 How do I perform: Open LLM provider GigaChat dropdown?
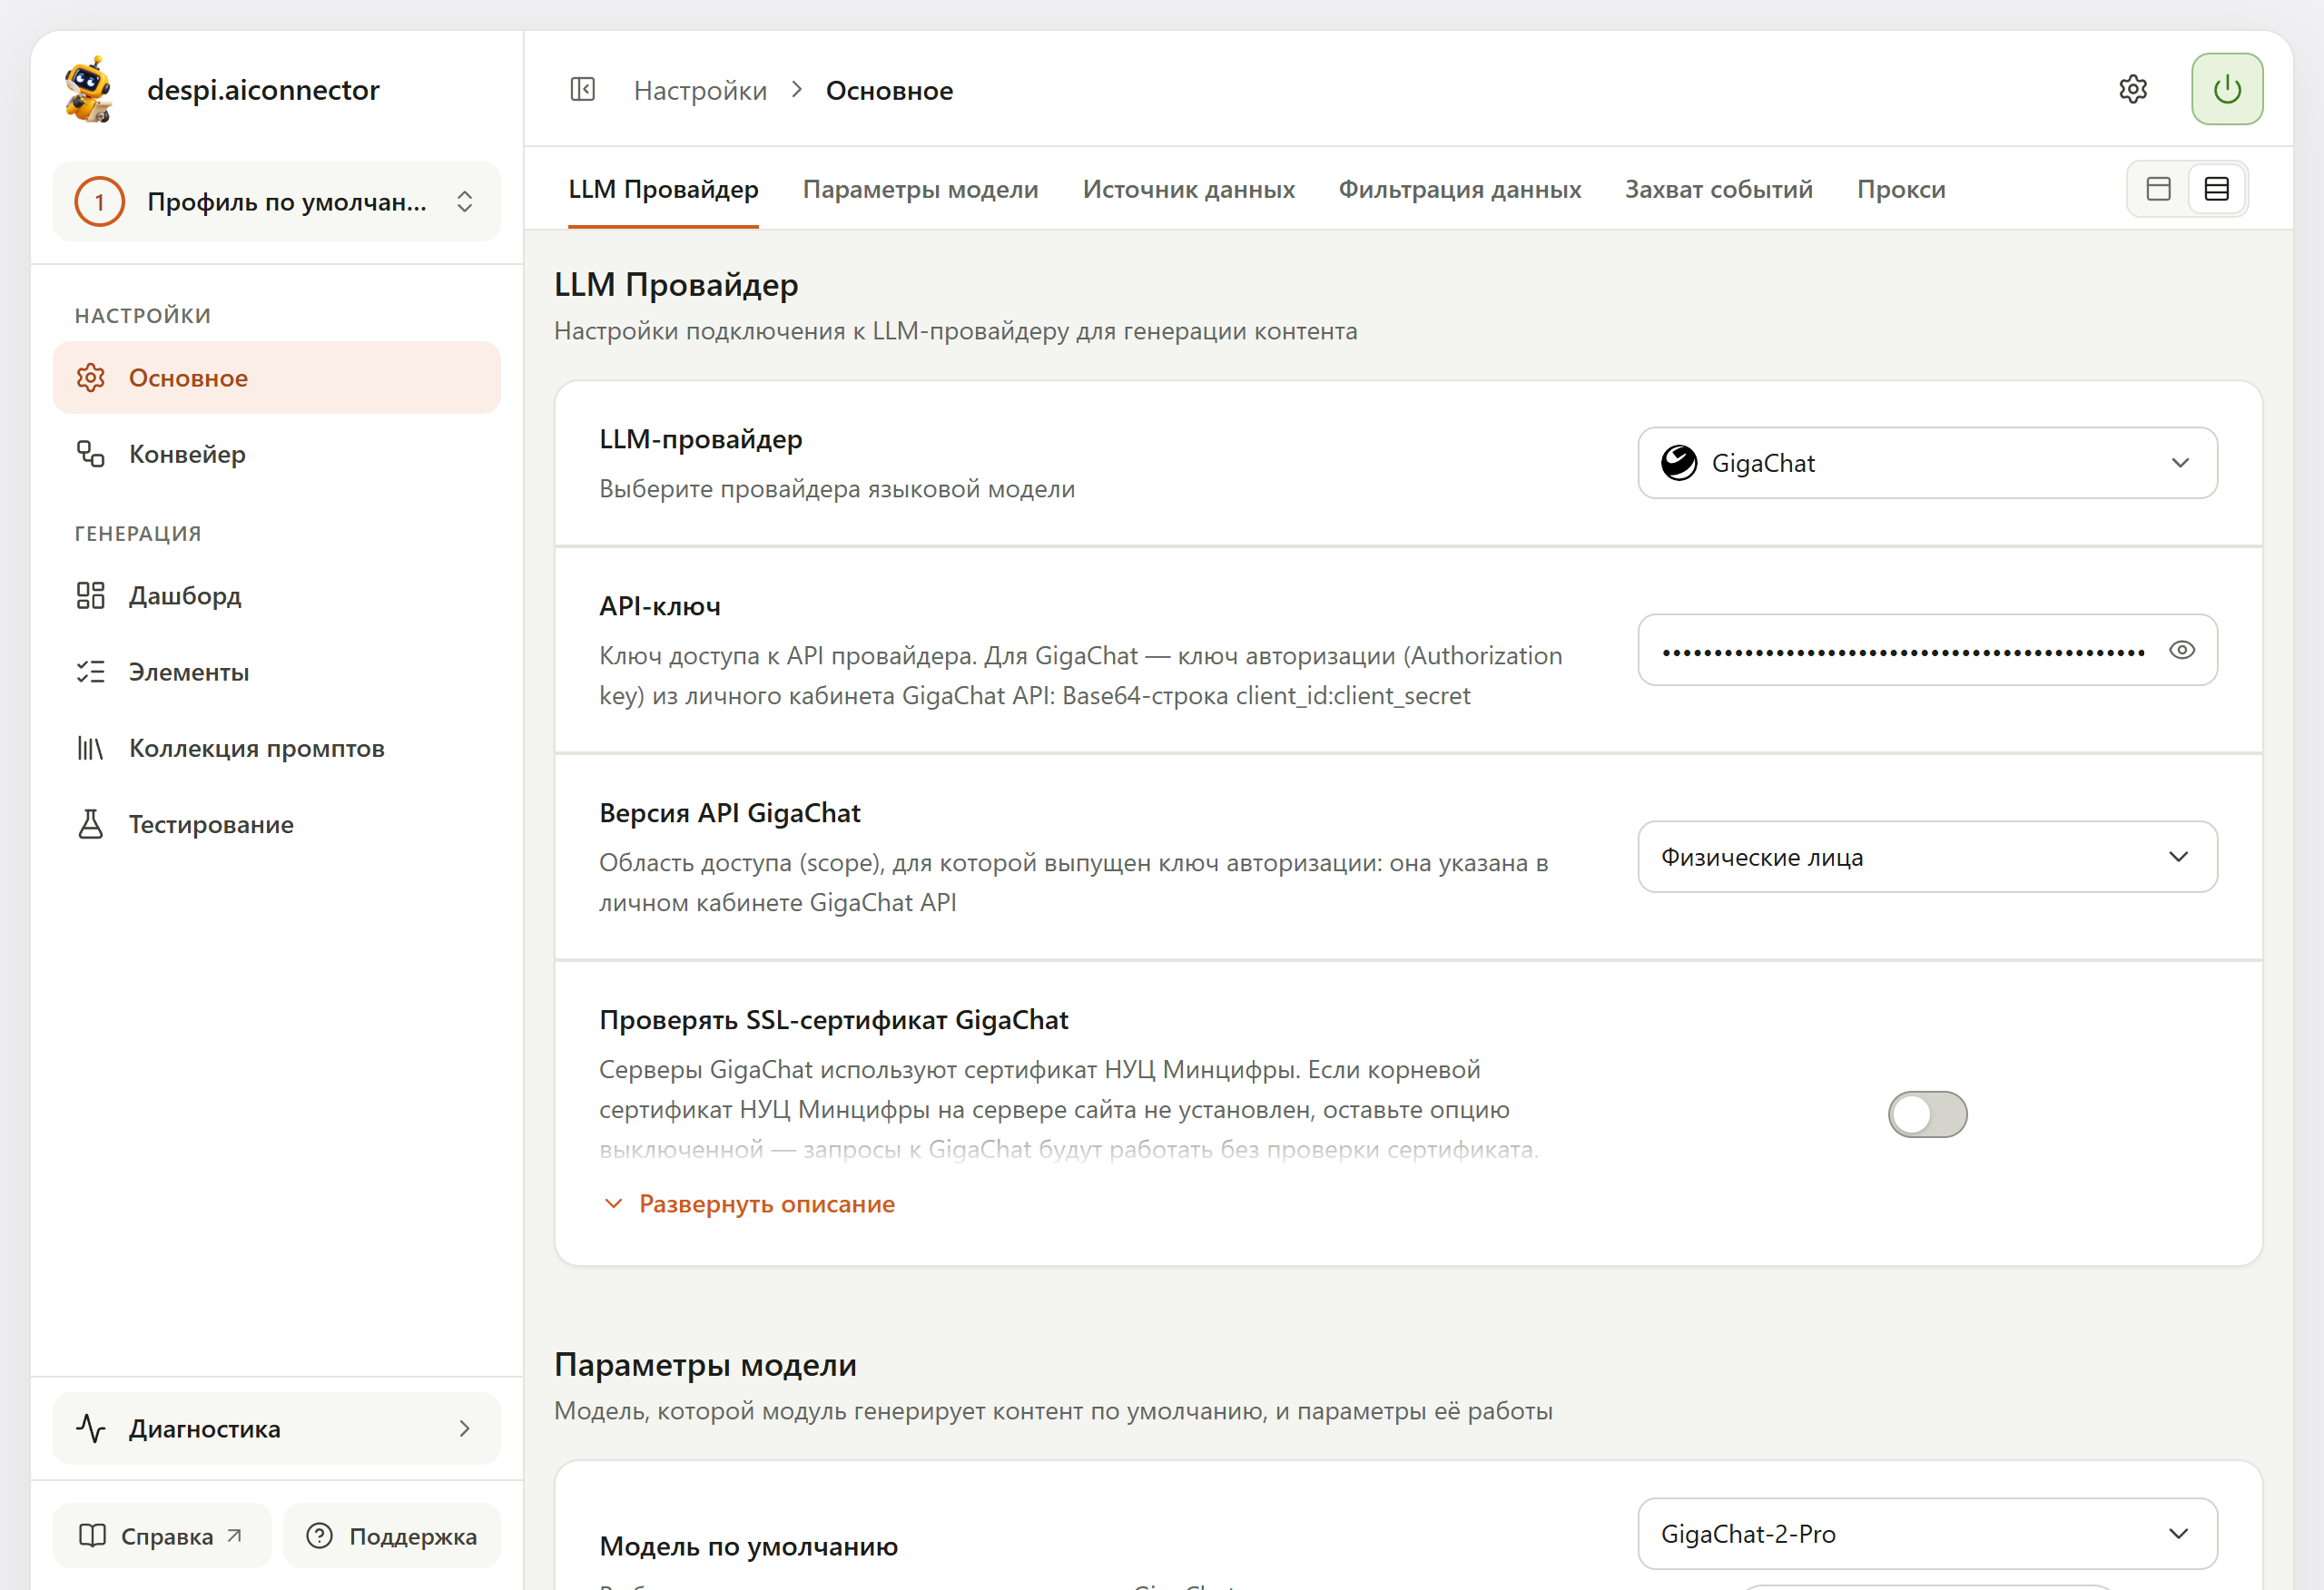click(x=1927, y=463)
